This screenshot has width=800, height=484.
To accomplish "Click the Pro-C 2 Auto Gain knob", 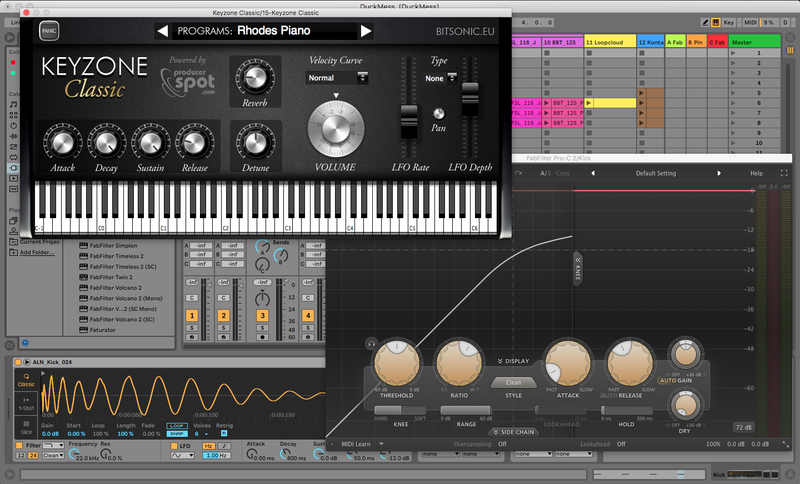I will pos(686,354).
